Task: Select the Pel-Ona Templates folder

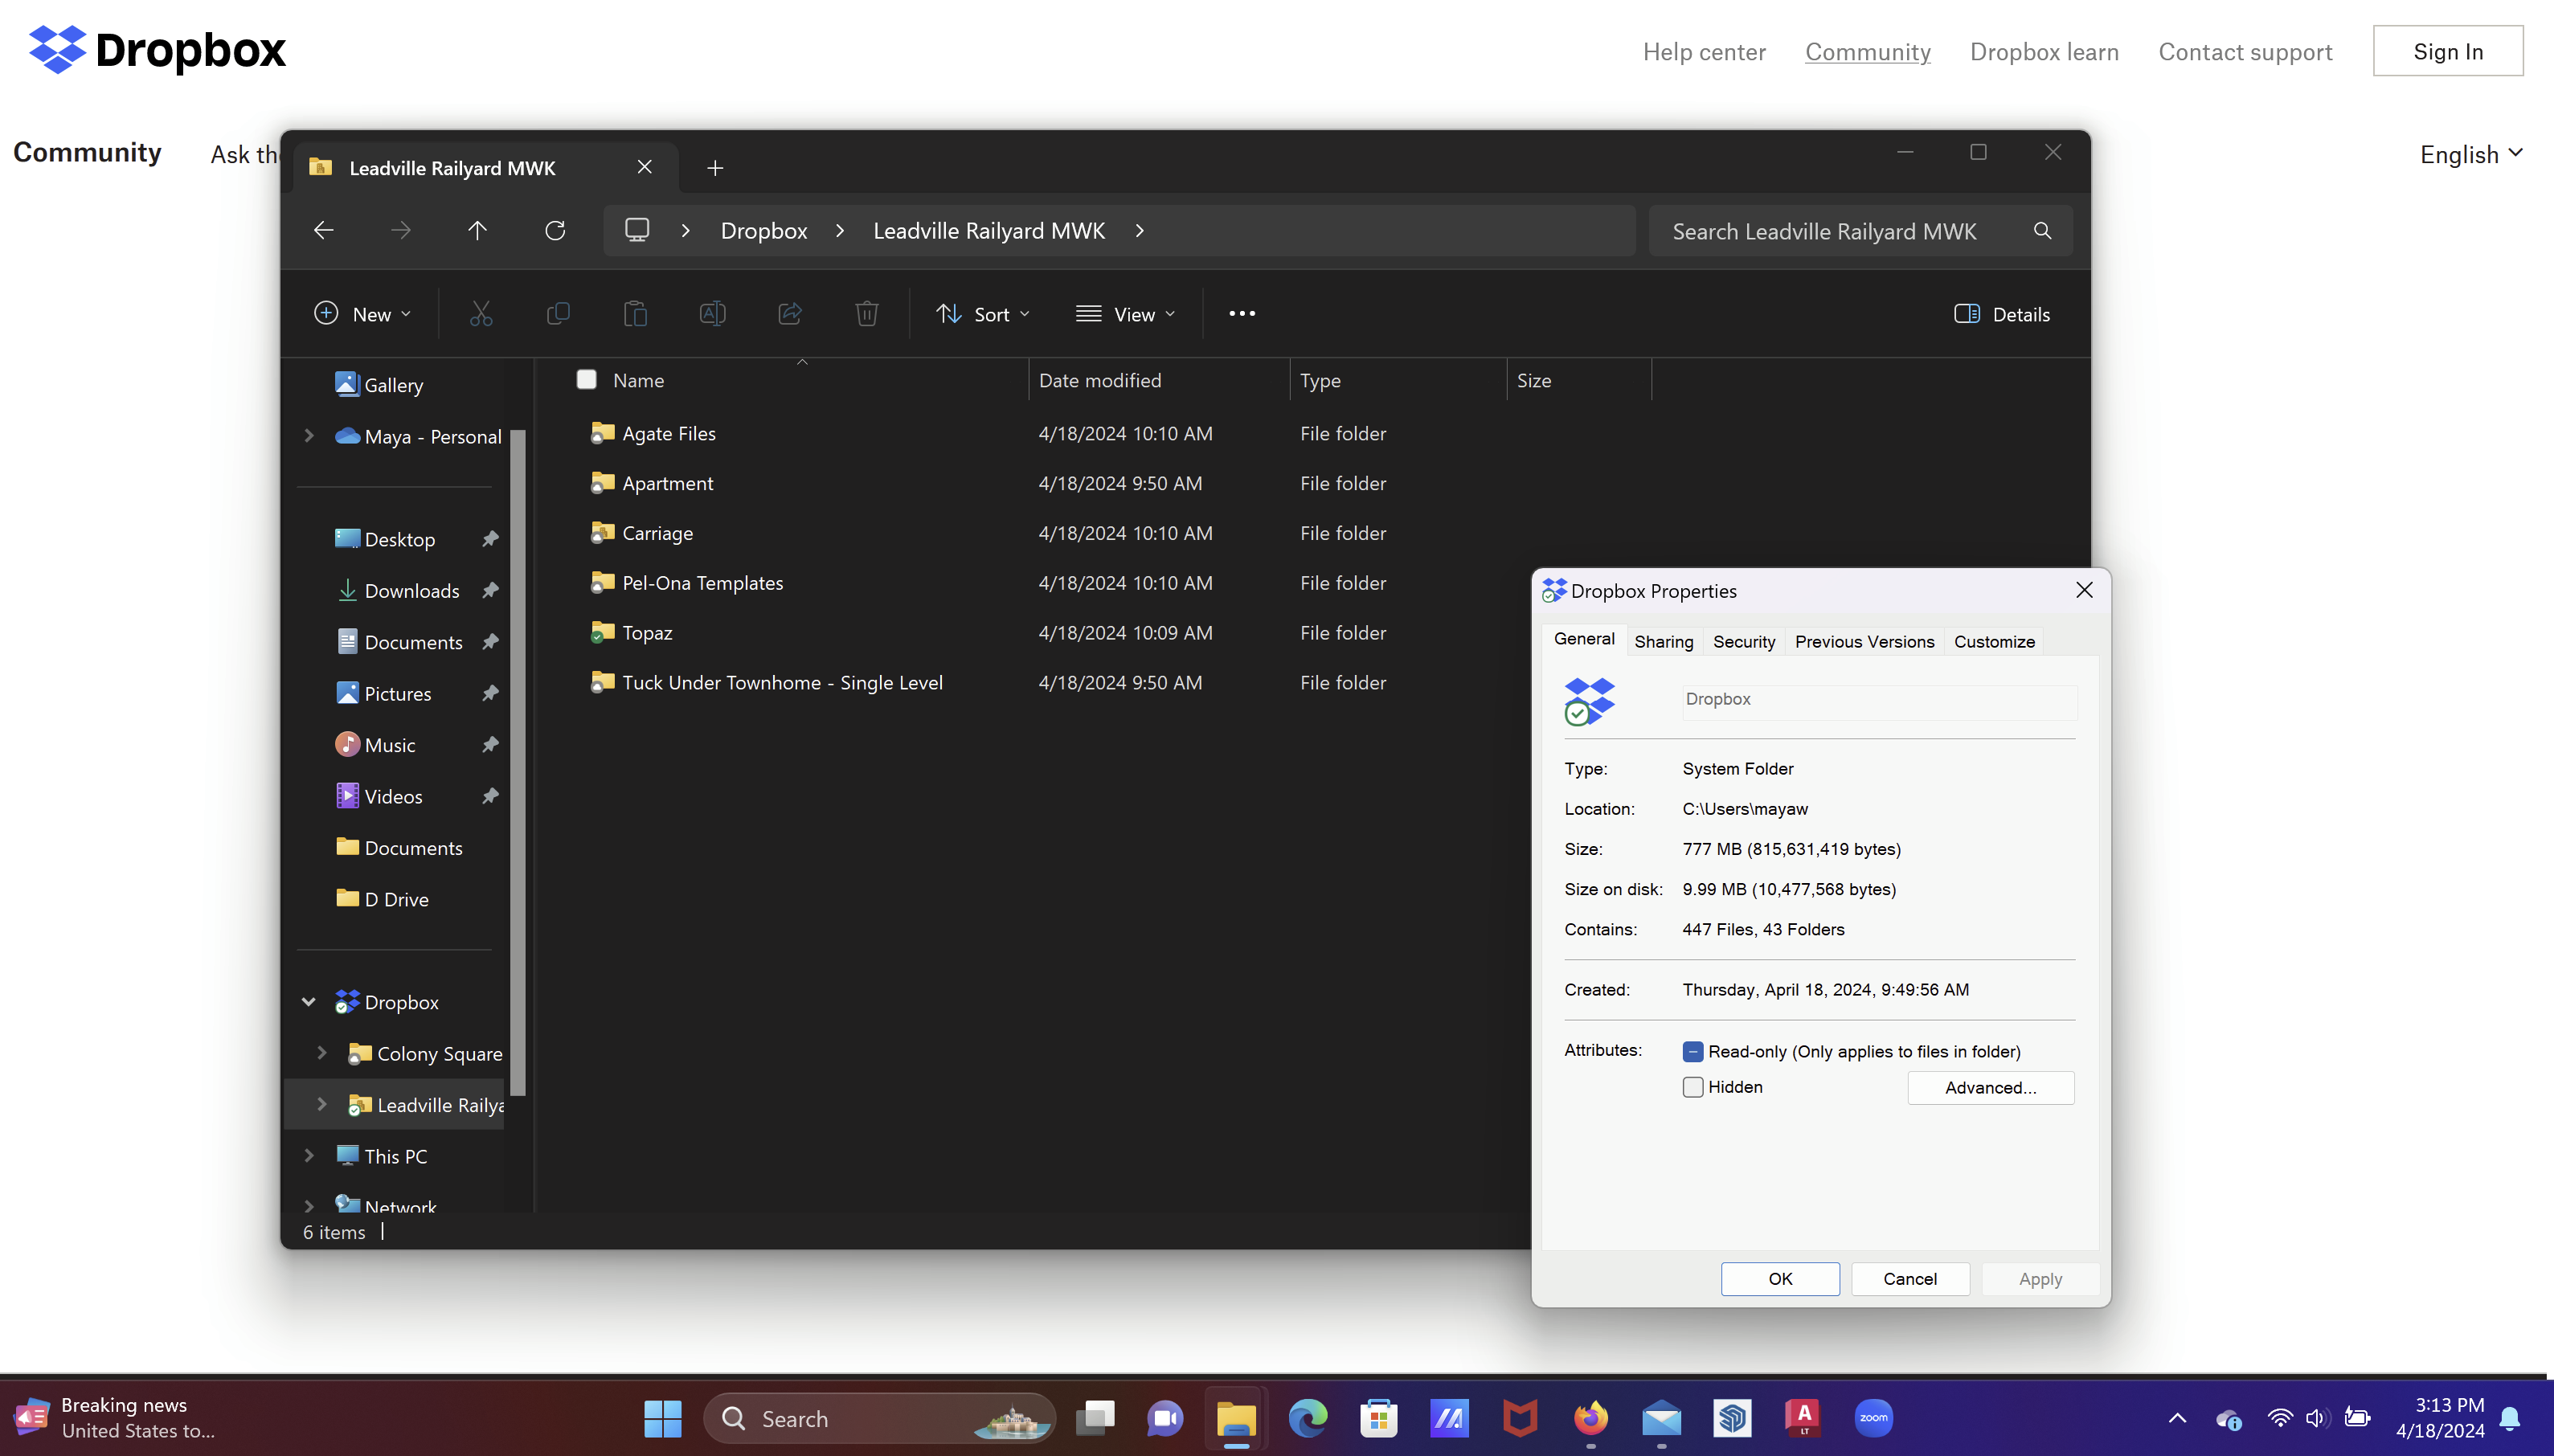Action: (702, 583)
